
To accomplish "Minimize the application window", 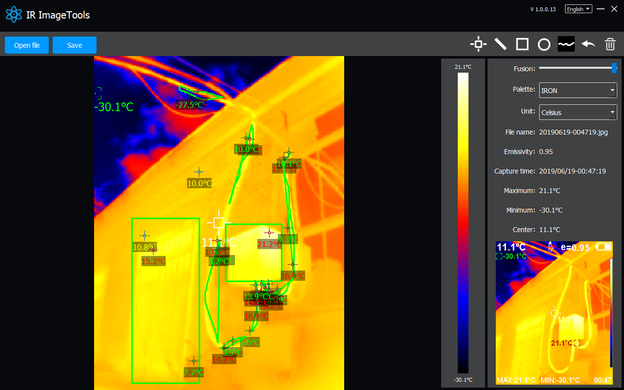I will 601,9.
